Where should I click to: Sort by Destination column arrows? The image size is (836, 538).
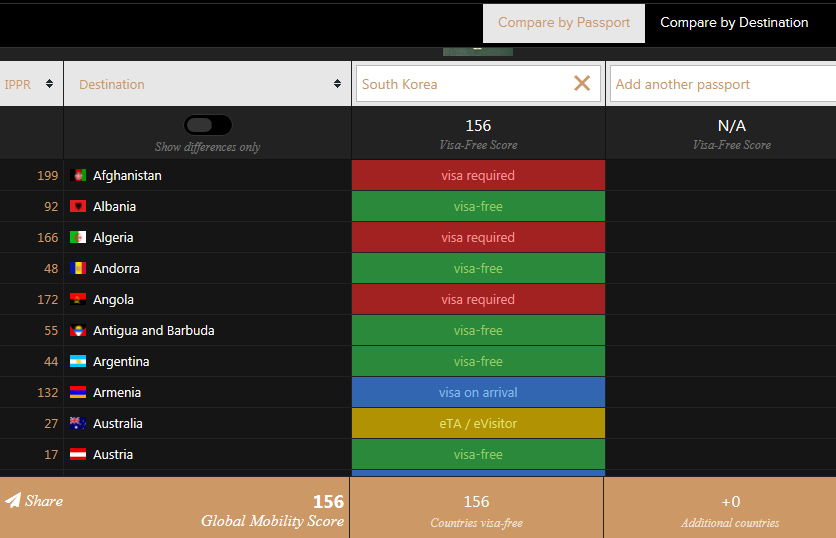(x=337, y=84)
